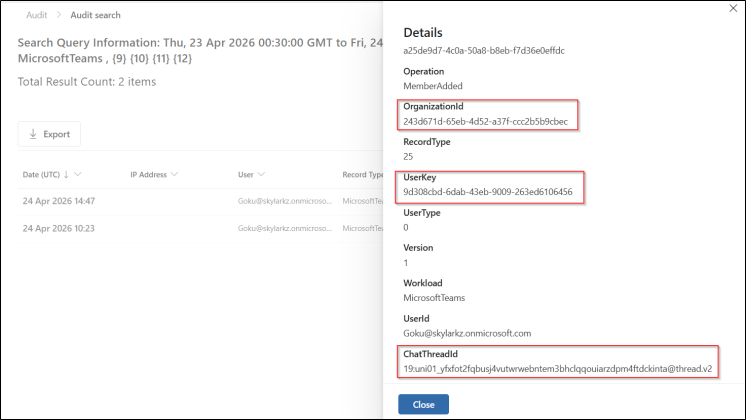Go to Audit breadcrumb link
The width and height of the screenshot is (746, 420).
pyautogui.click(x=37, y=15)
